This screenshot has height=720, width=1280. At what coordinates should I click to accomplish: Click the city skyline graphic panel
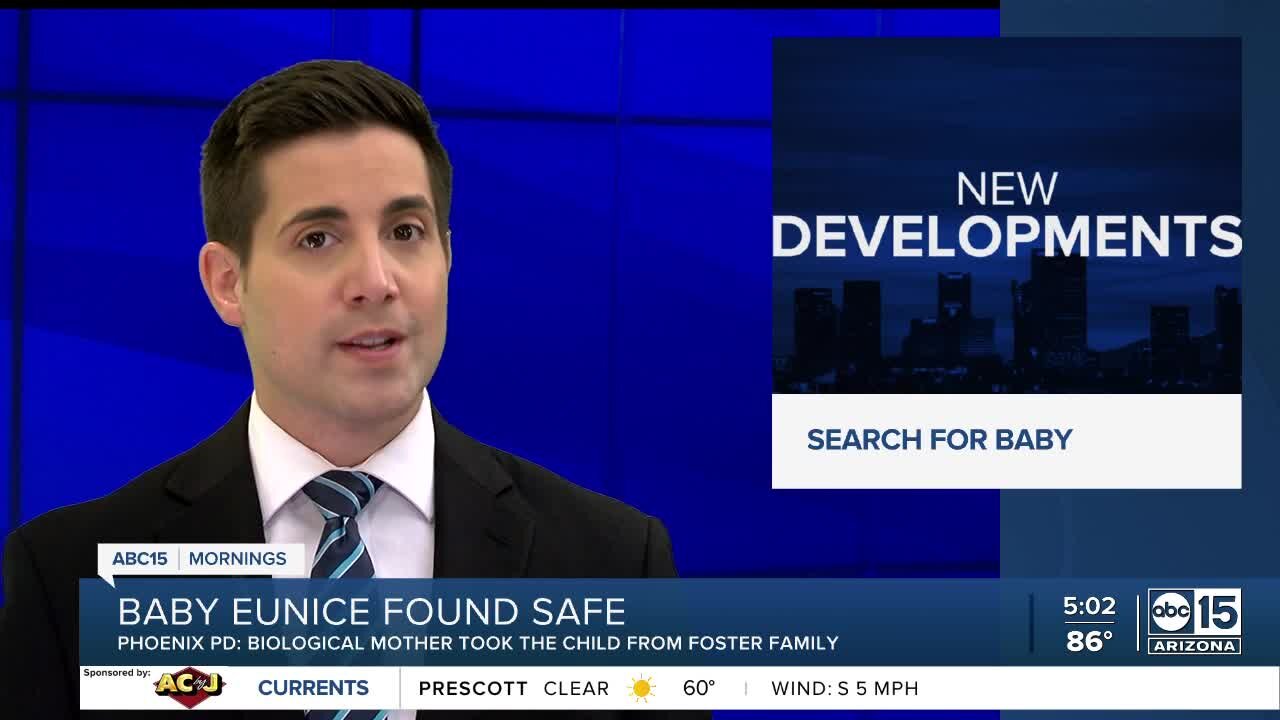pos(1006,216)
